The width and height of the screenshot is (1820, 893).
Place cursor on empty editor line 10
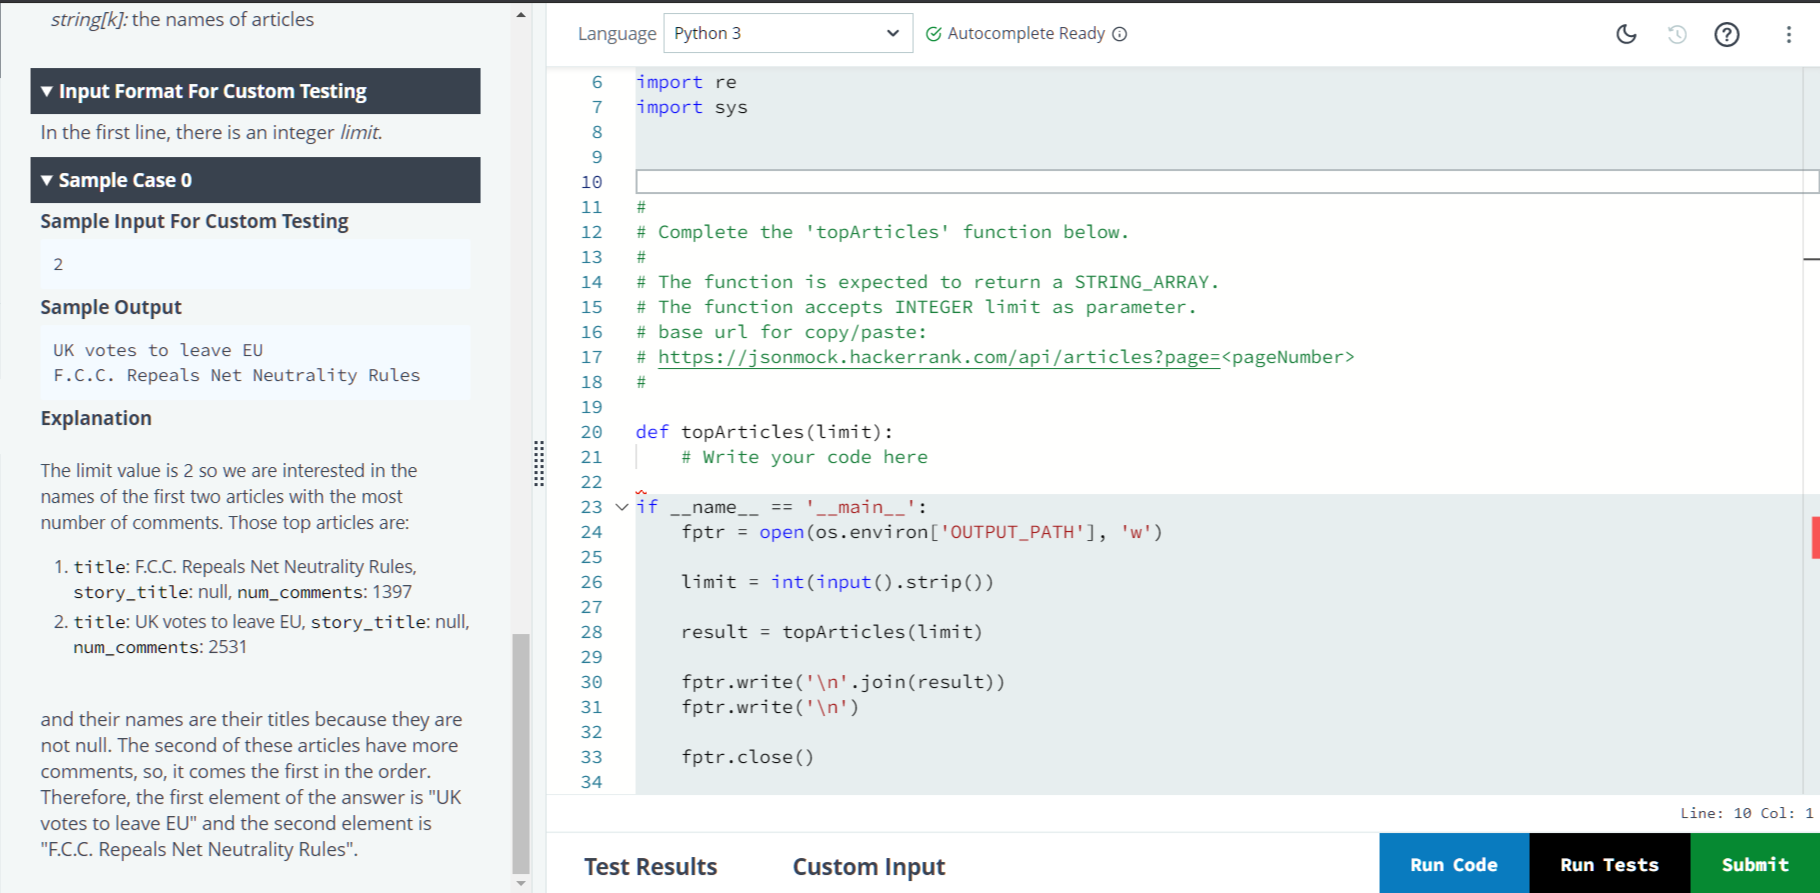(1227, 181)
